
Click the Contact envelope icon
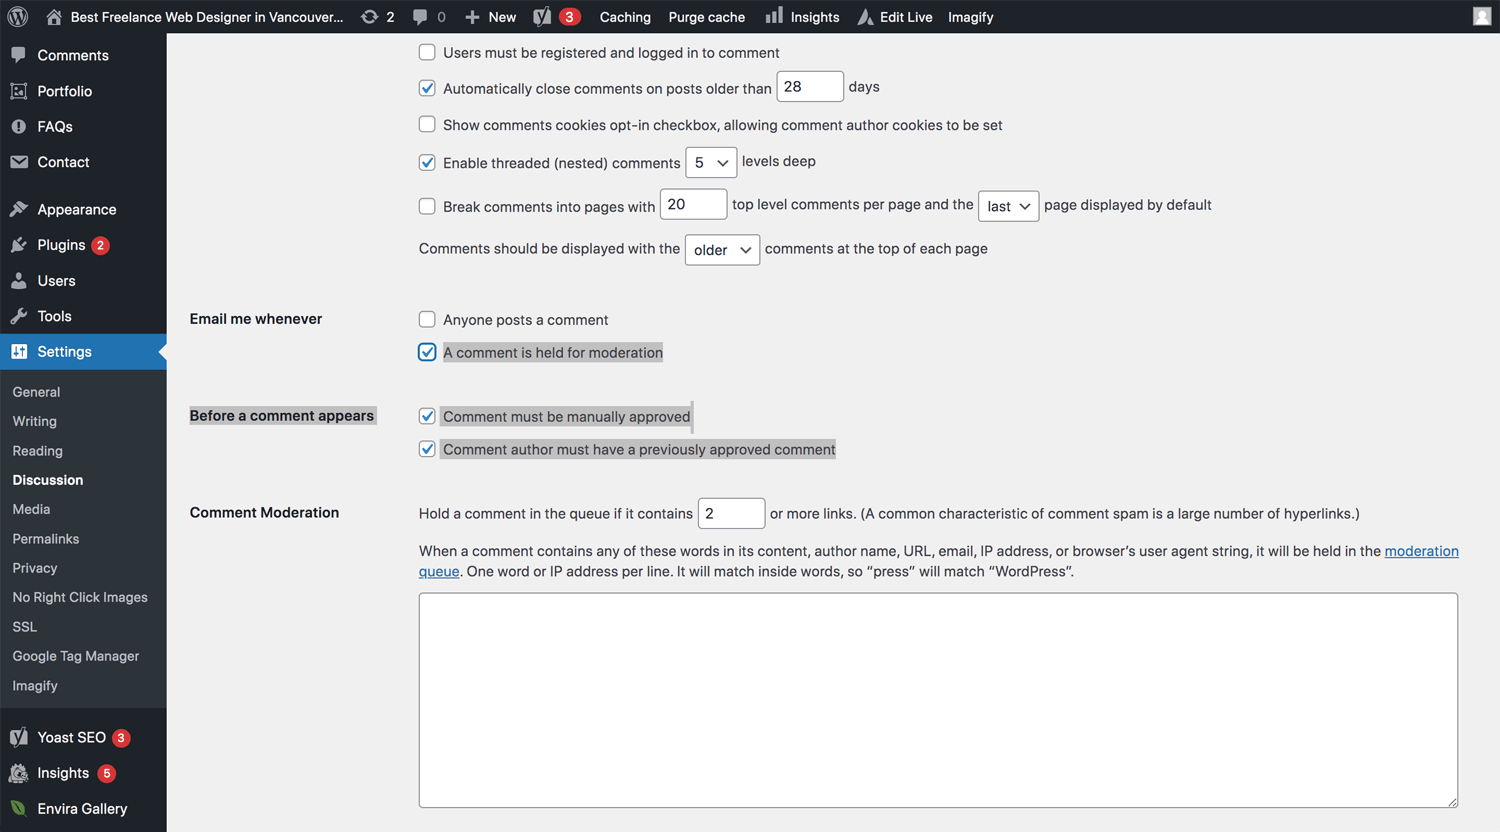tap(18, 162)
